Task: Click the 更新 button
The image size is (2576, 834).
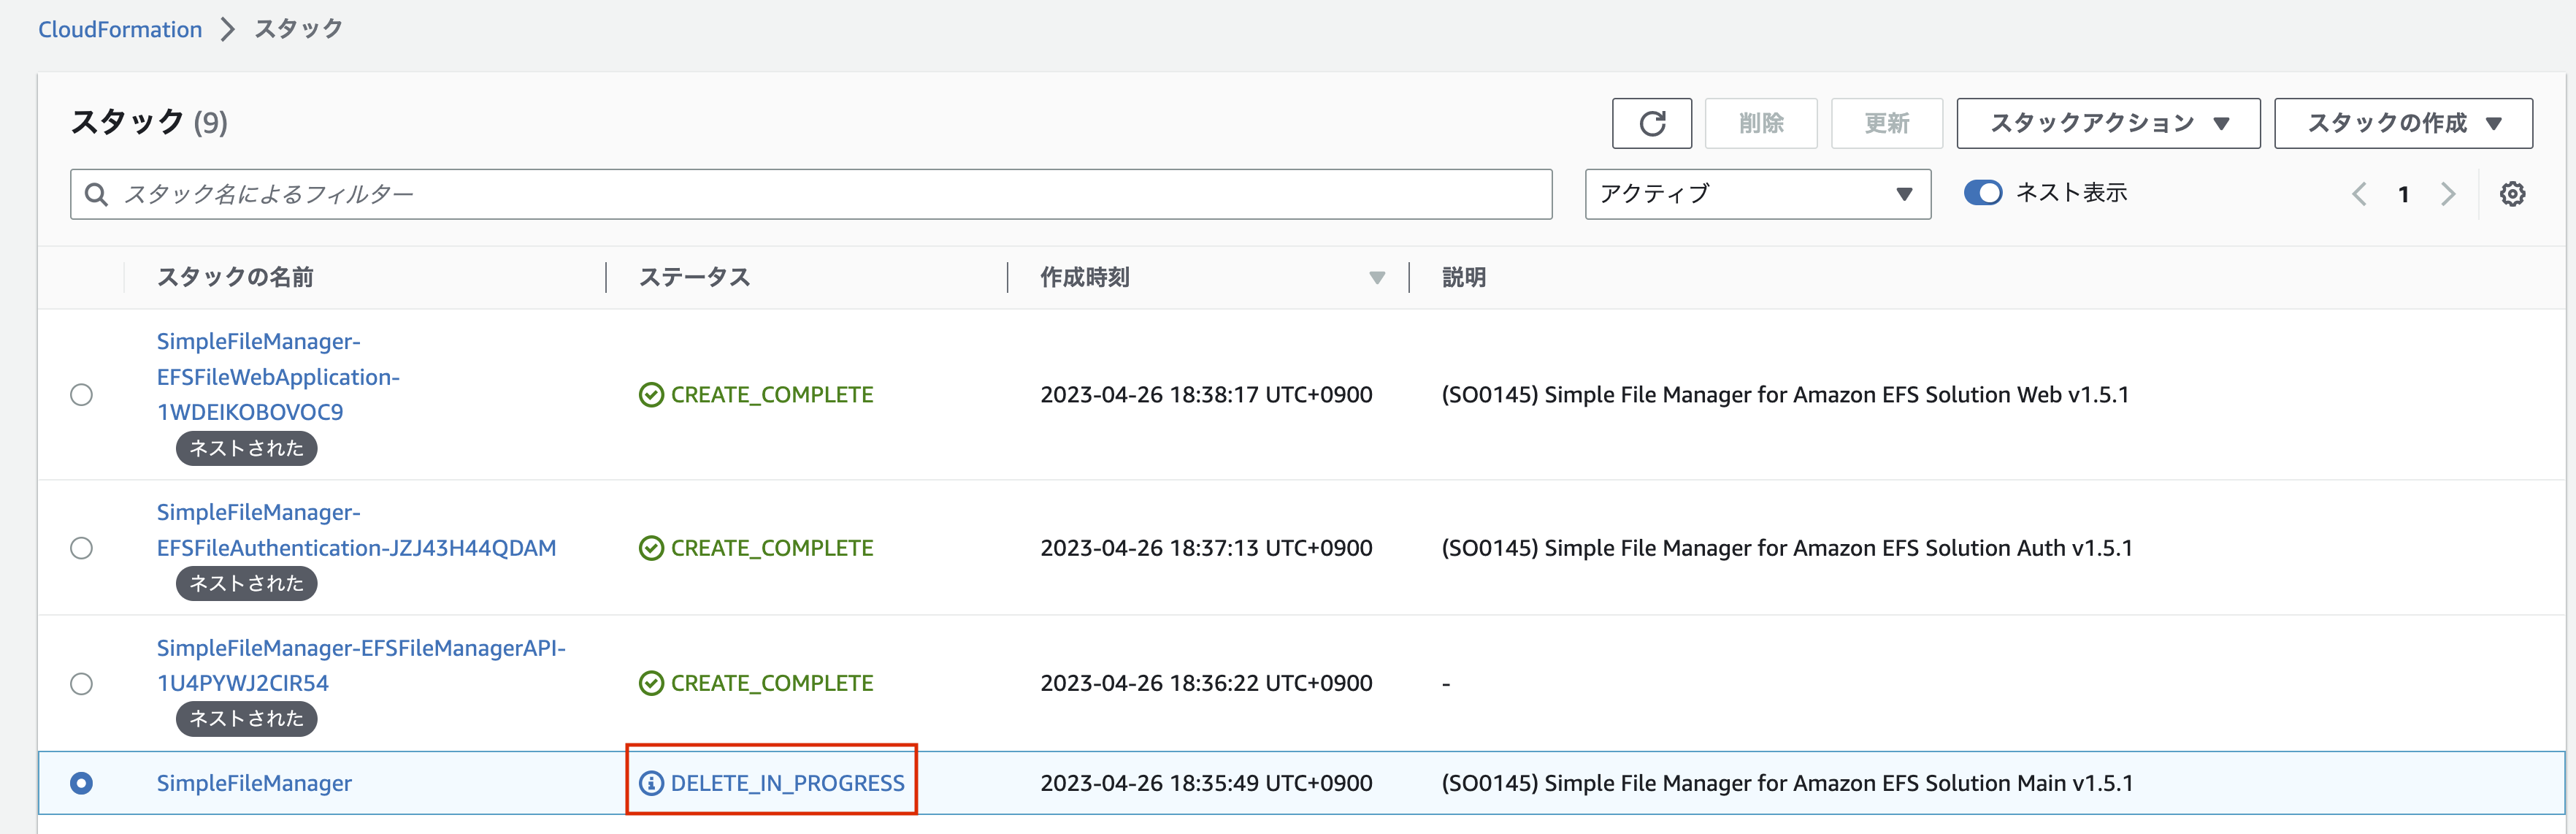Action: (x=1886, y=123)
